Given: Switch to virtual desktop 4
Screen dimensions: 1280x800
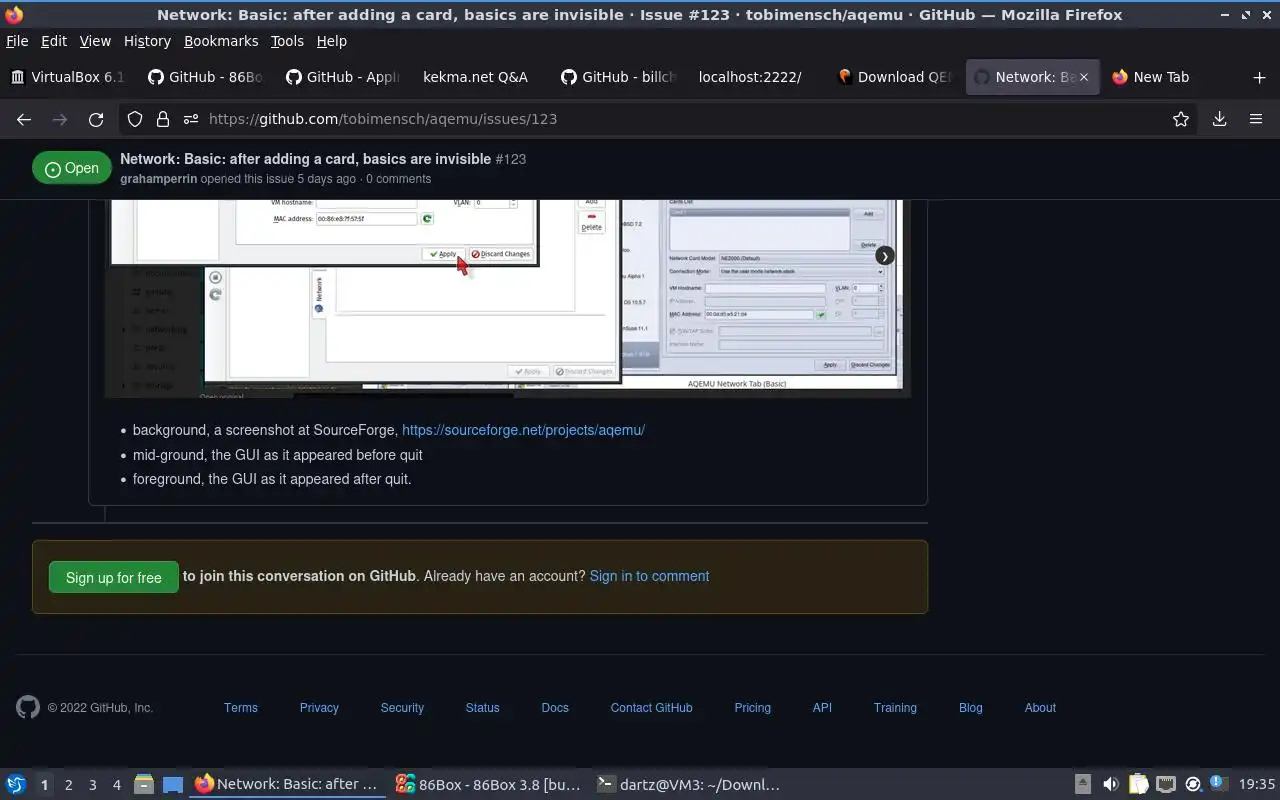Looking at the screenshot, I should pyautogui.click(x=117, y=785).
